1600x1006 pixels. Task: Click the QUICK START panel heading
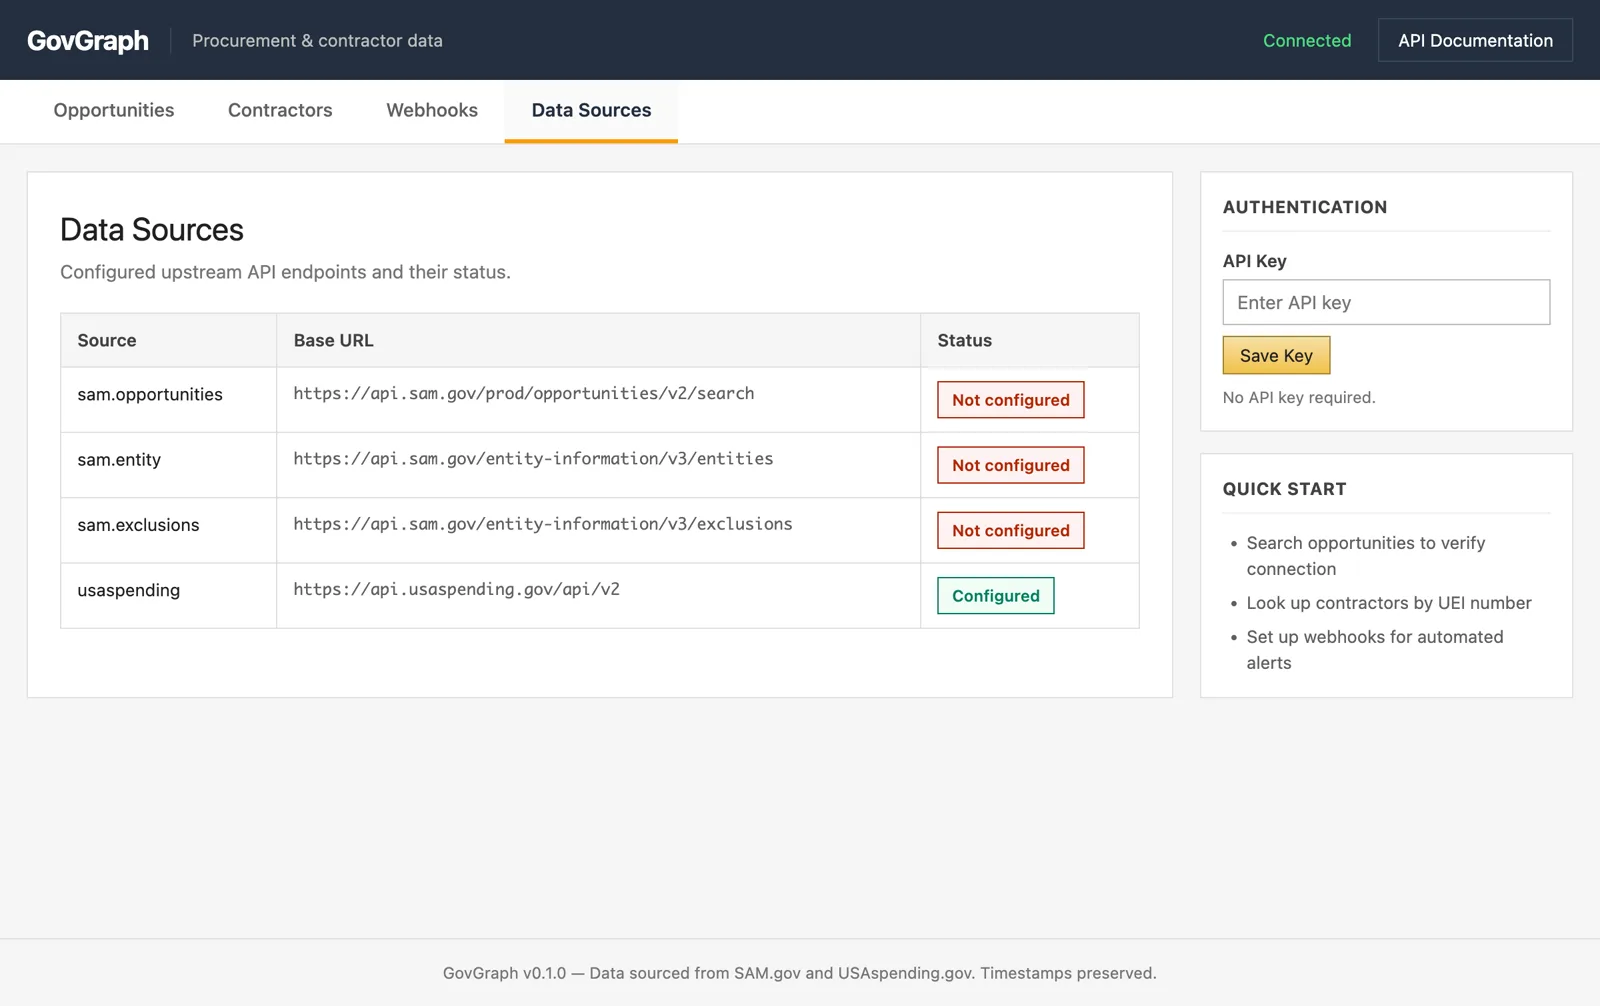1284,489
